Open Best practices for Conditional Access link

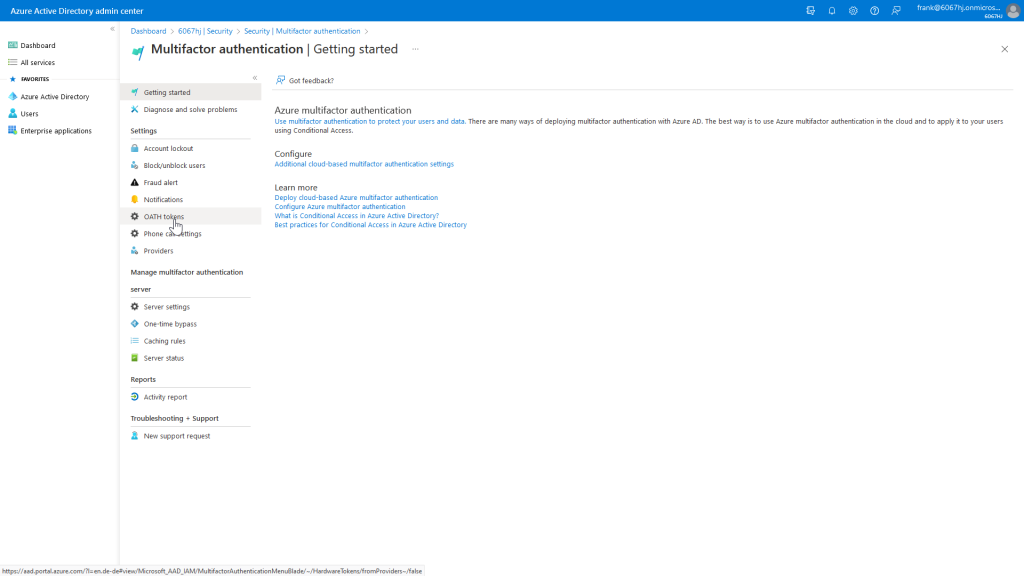(x=370, y=225)
